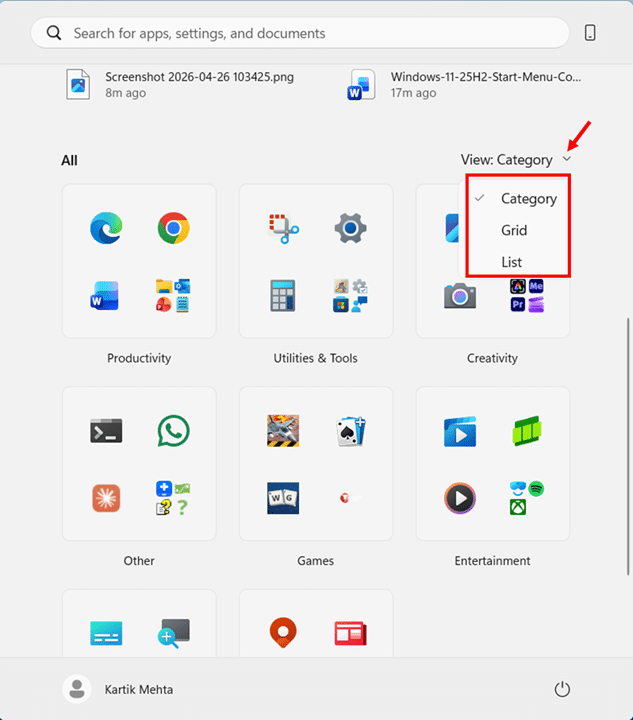Image resolution: width=633 pixels, height=720 pixels.
Task: Click the Power button
Action: (x=562, y=689)
